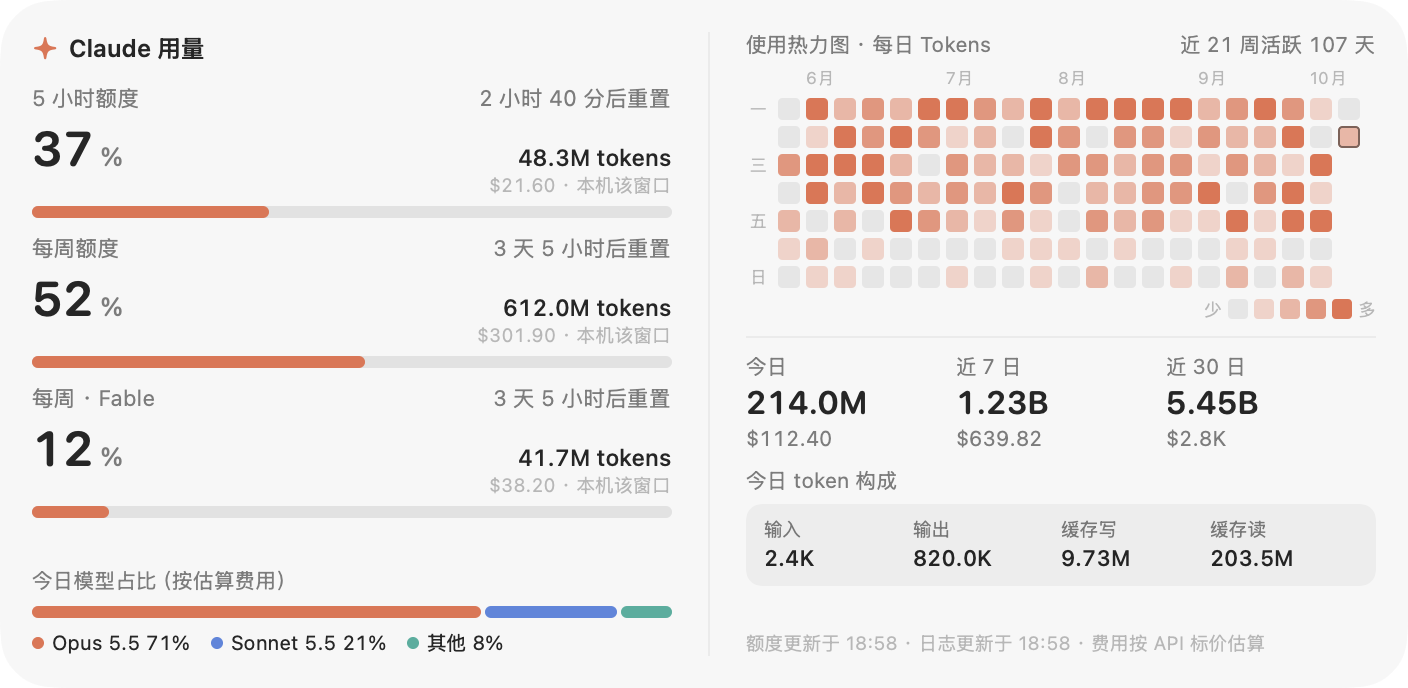Image resolution: width=1408 pixels, height=688 pixels.
Task: Click the 每周 · Fable progress bar
Action: click(x=352, y=512)
